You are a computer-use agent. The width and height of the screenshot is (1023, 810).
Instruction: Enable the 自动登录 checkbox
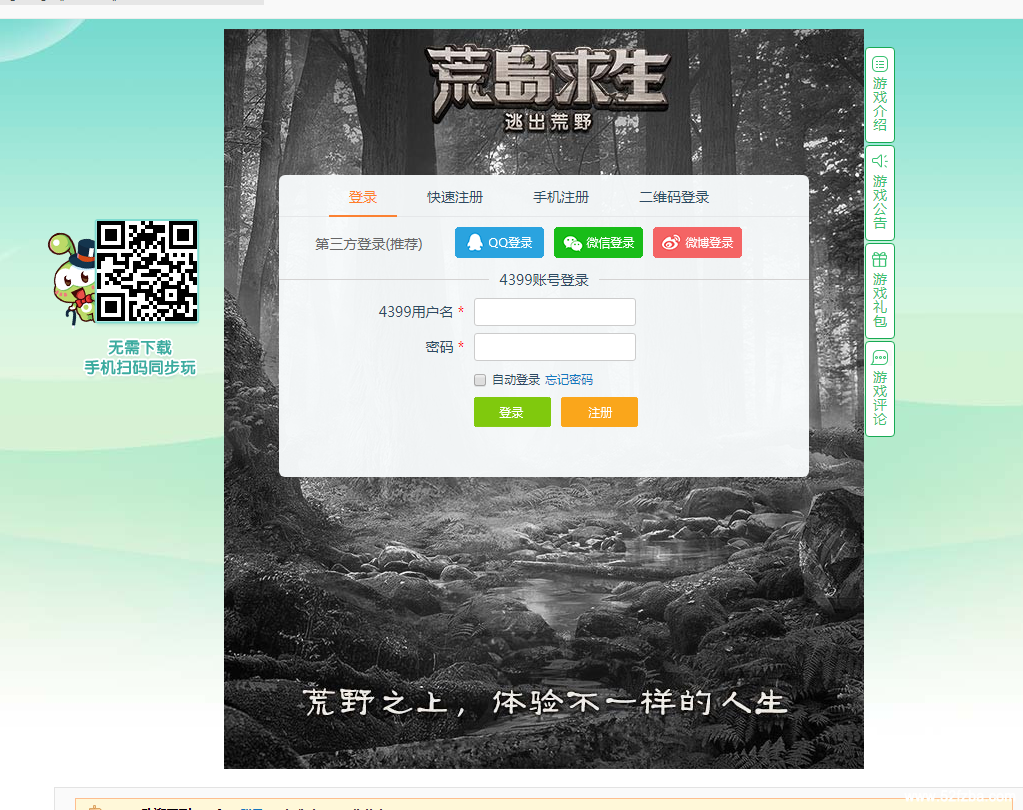pos(480,380)
